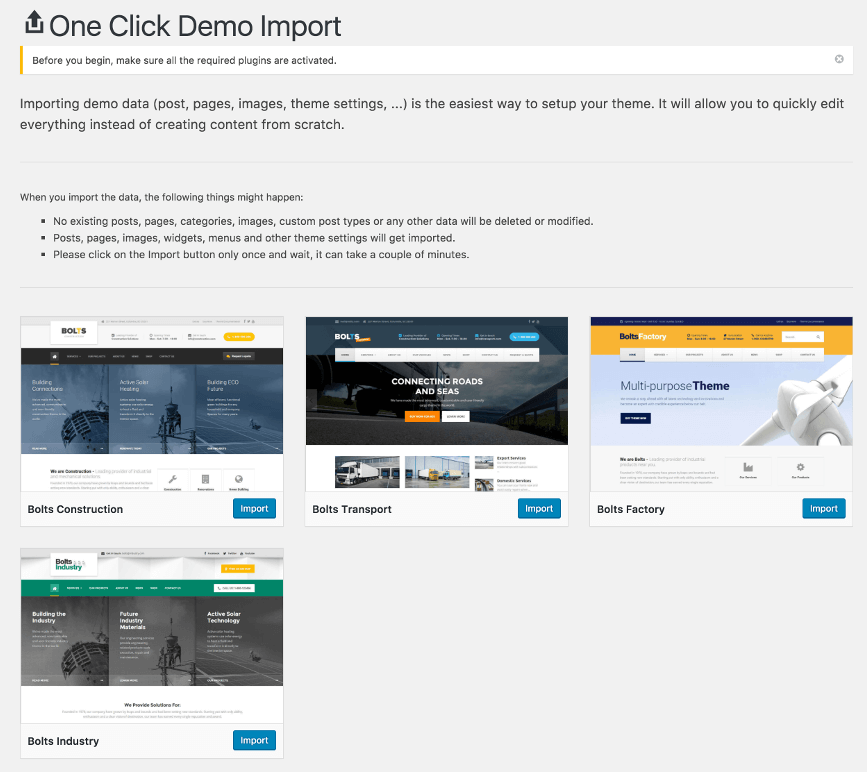
Task: Click GET THEME NOW in Bolts Factory preview
Action: click(x=634, y=417)
